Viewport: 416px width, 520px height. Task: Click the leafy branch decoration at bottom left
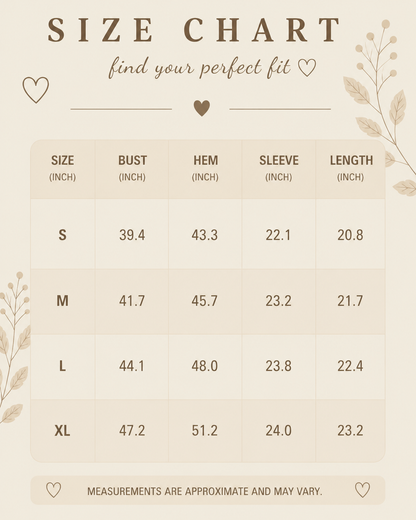pyautogui.click(x=14, y=347)
